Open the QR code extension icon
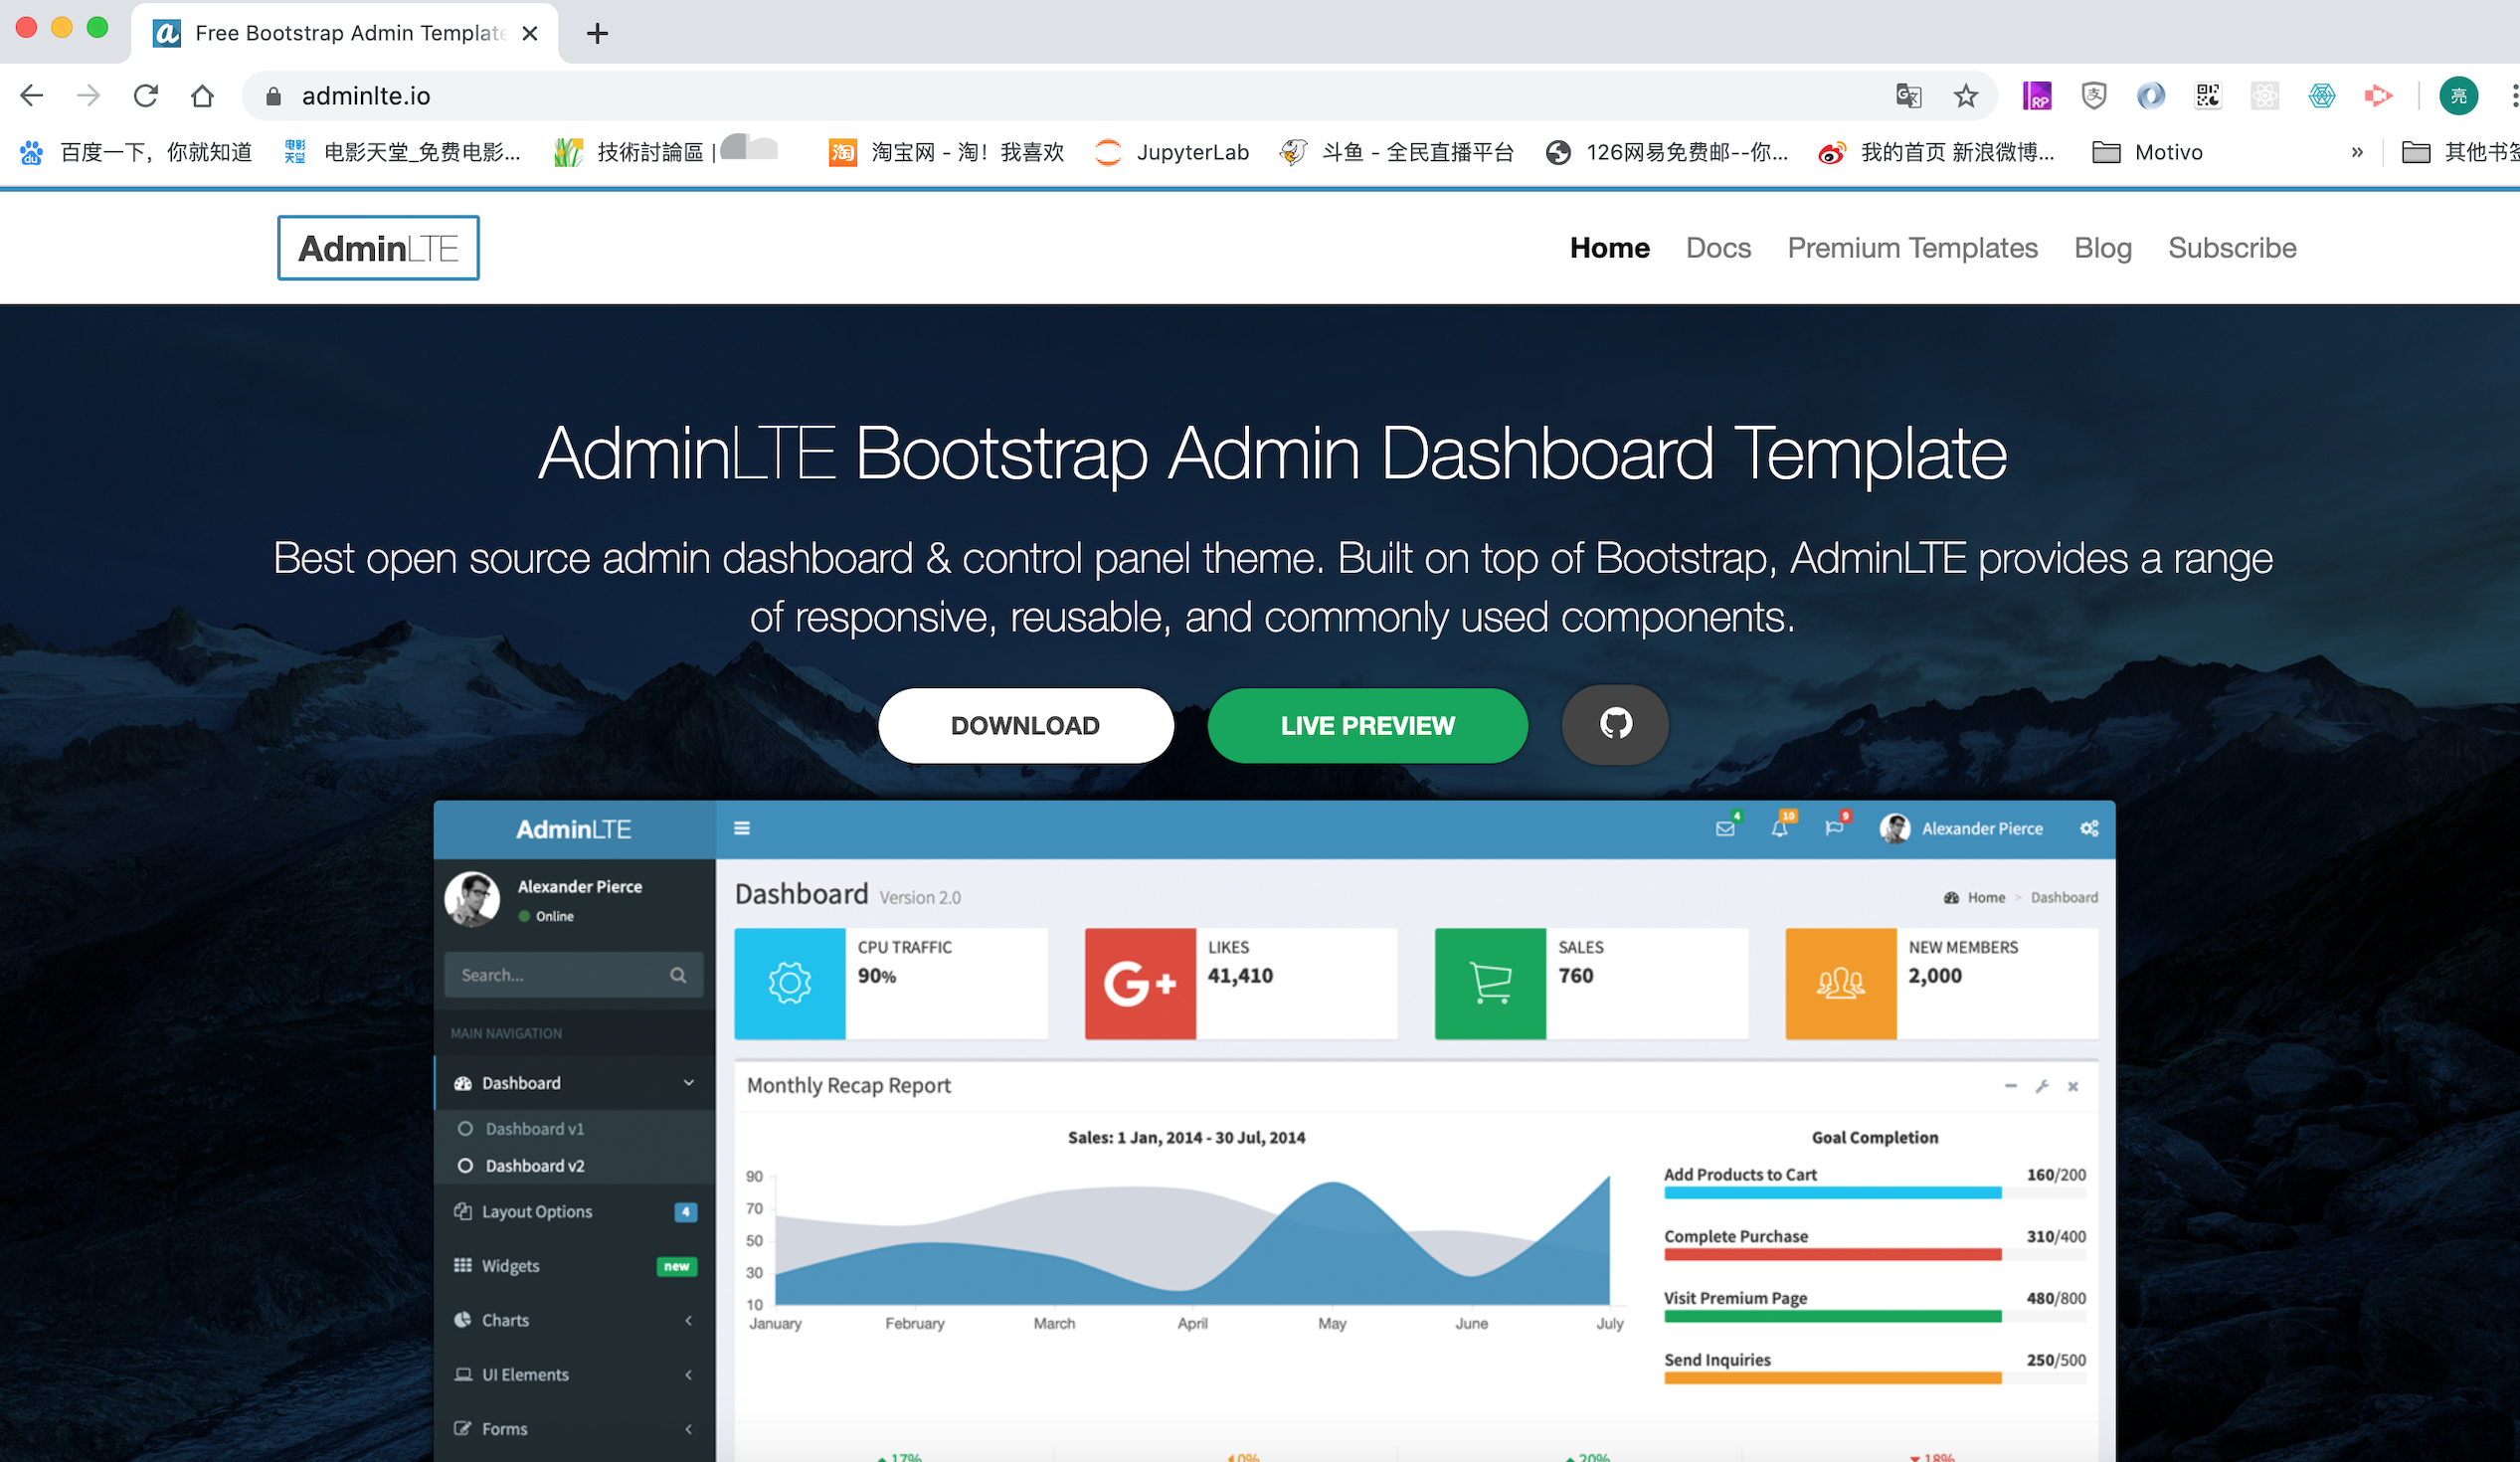The image size is (2520, 1462). pyautogui.click(x=2207, y=96)
